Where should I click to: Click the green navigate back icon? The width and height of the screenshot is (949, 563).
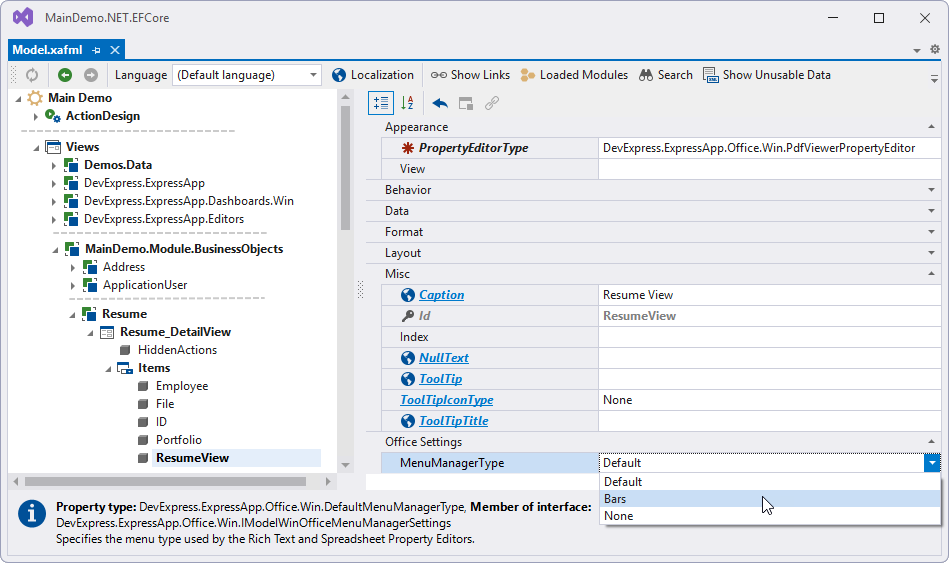(65, 75)
